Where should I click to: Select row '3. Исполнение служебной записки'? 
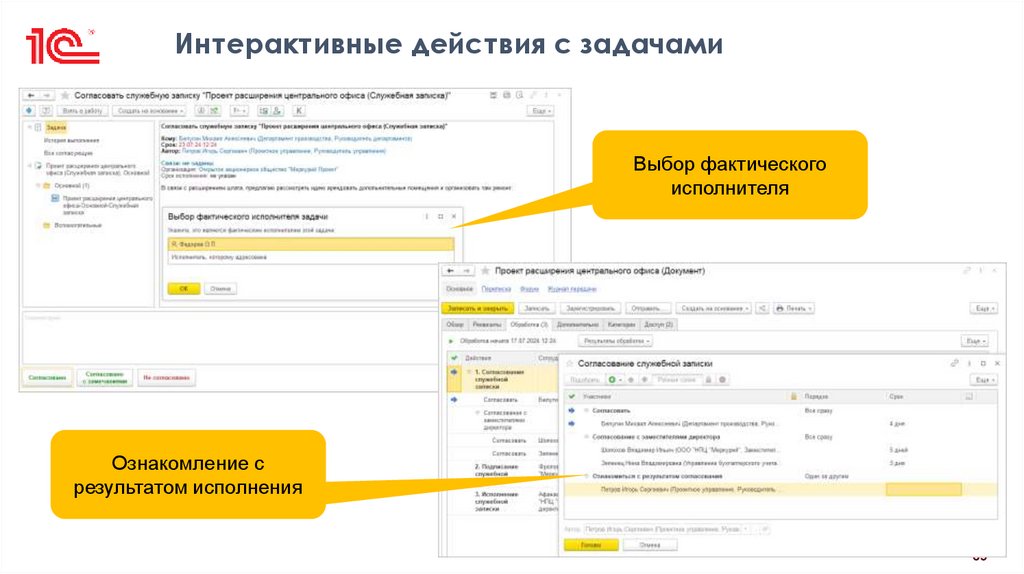click(x=503, y=501)
